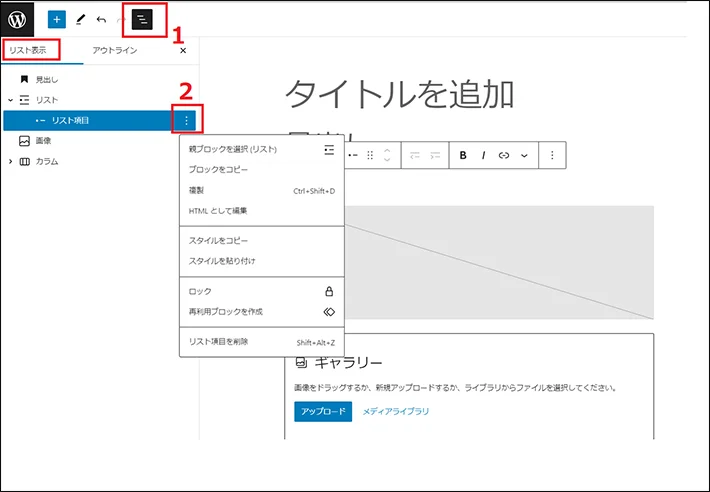Screen dimensions: 710x492
Task: Choose ブロックをコピー from the menu
Action: [219, 170]
